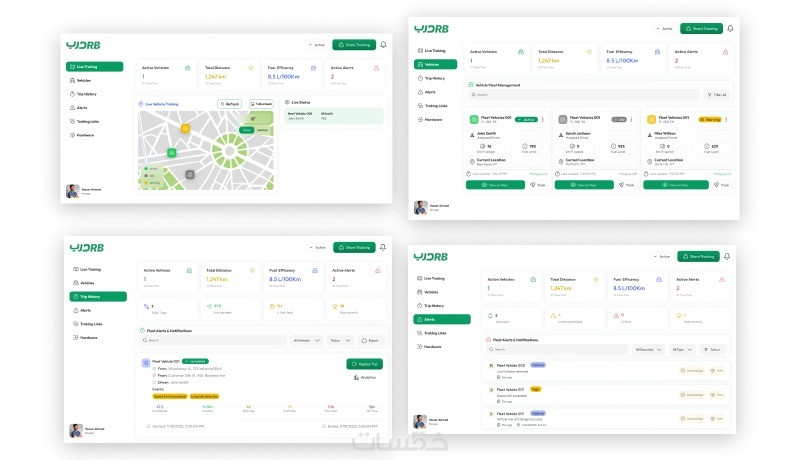Open notifications bell in Live Tracking screen
Viewport: 800px width, 460px height.
[x=383, y=45]
